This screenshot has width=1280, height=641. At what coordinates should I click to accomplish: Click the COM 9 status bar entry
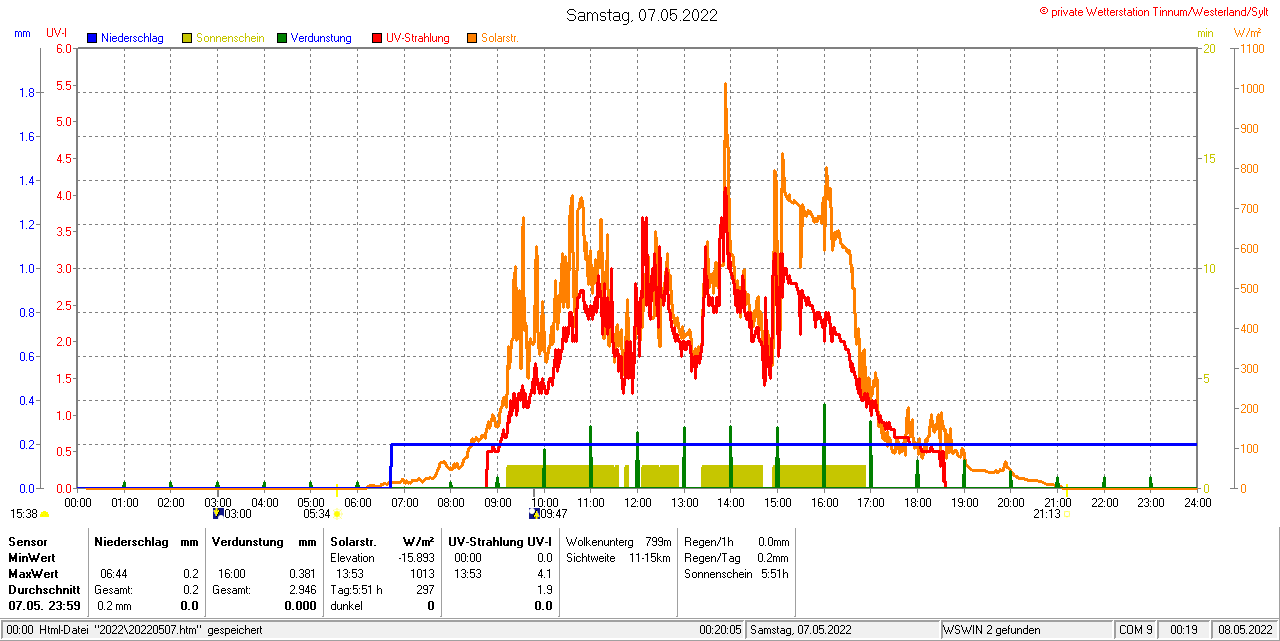coord(1136,630)
